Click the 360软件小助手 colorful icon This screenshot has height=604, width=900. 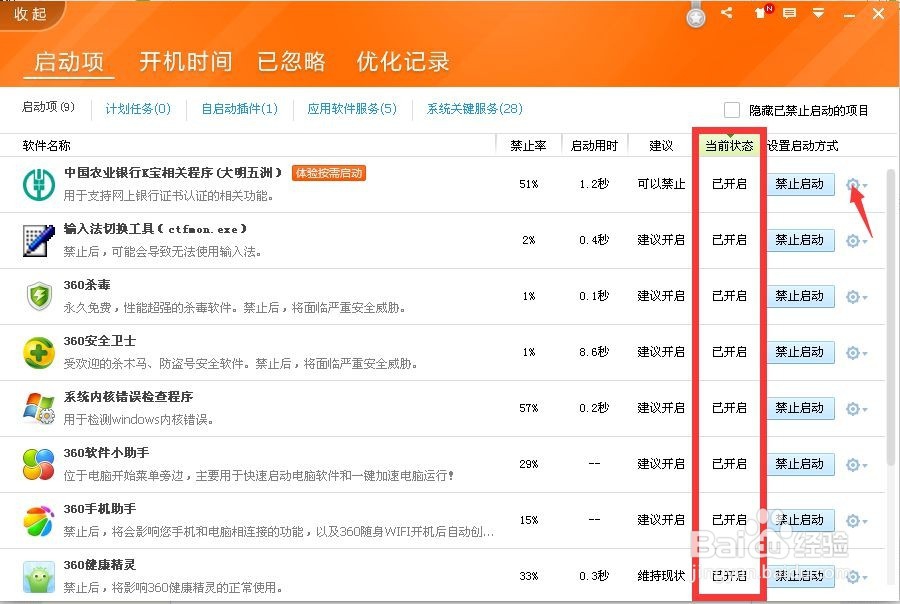pyautogui.click(x=39, y=464)
